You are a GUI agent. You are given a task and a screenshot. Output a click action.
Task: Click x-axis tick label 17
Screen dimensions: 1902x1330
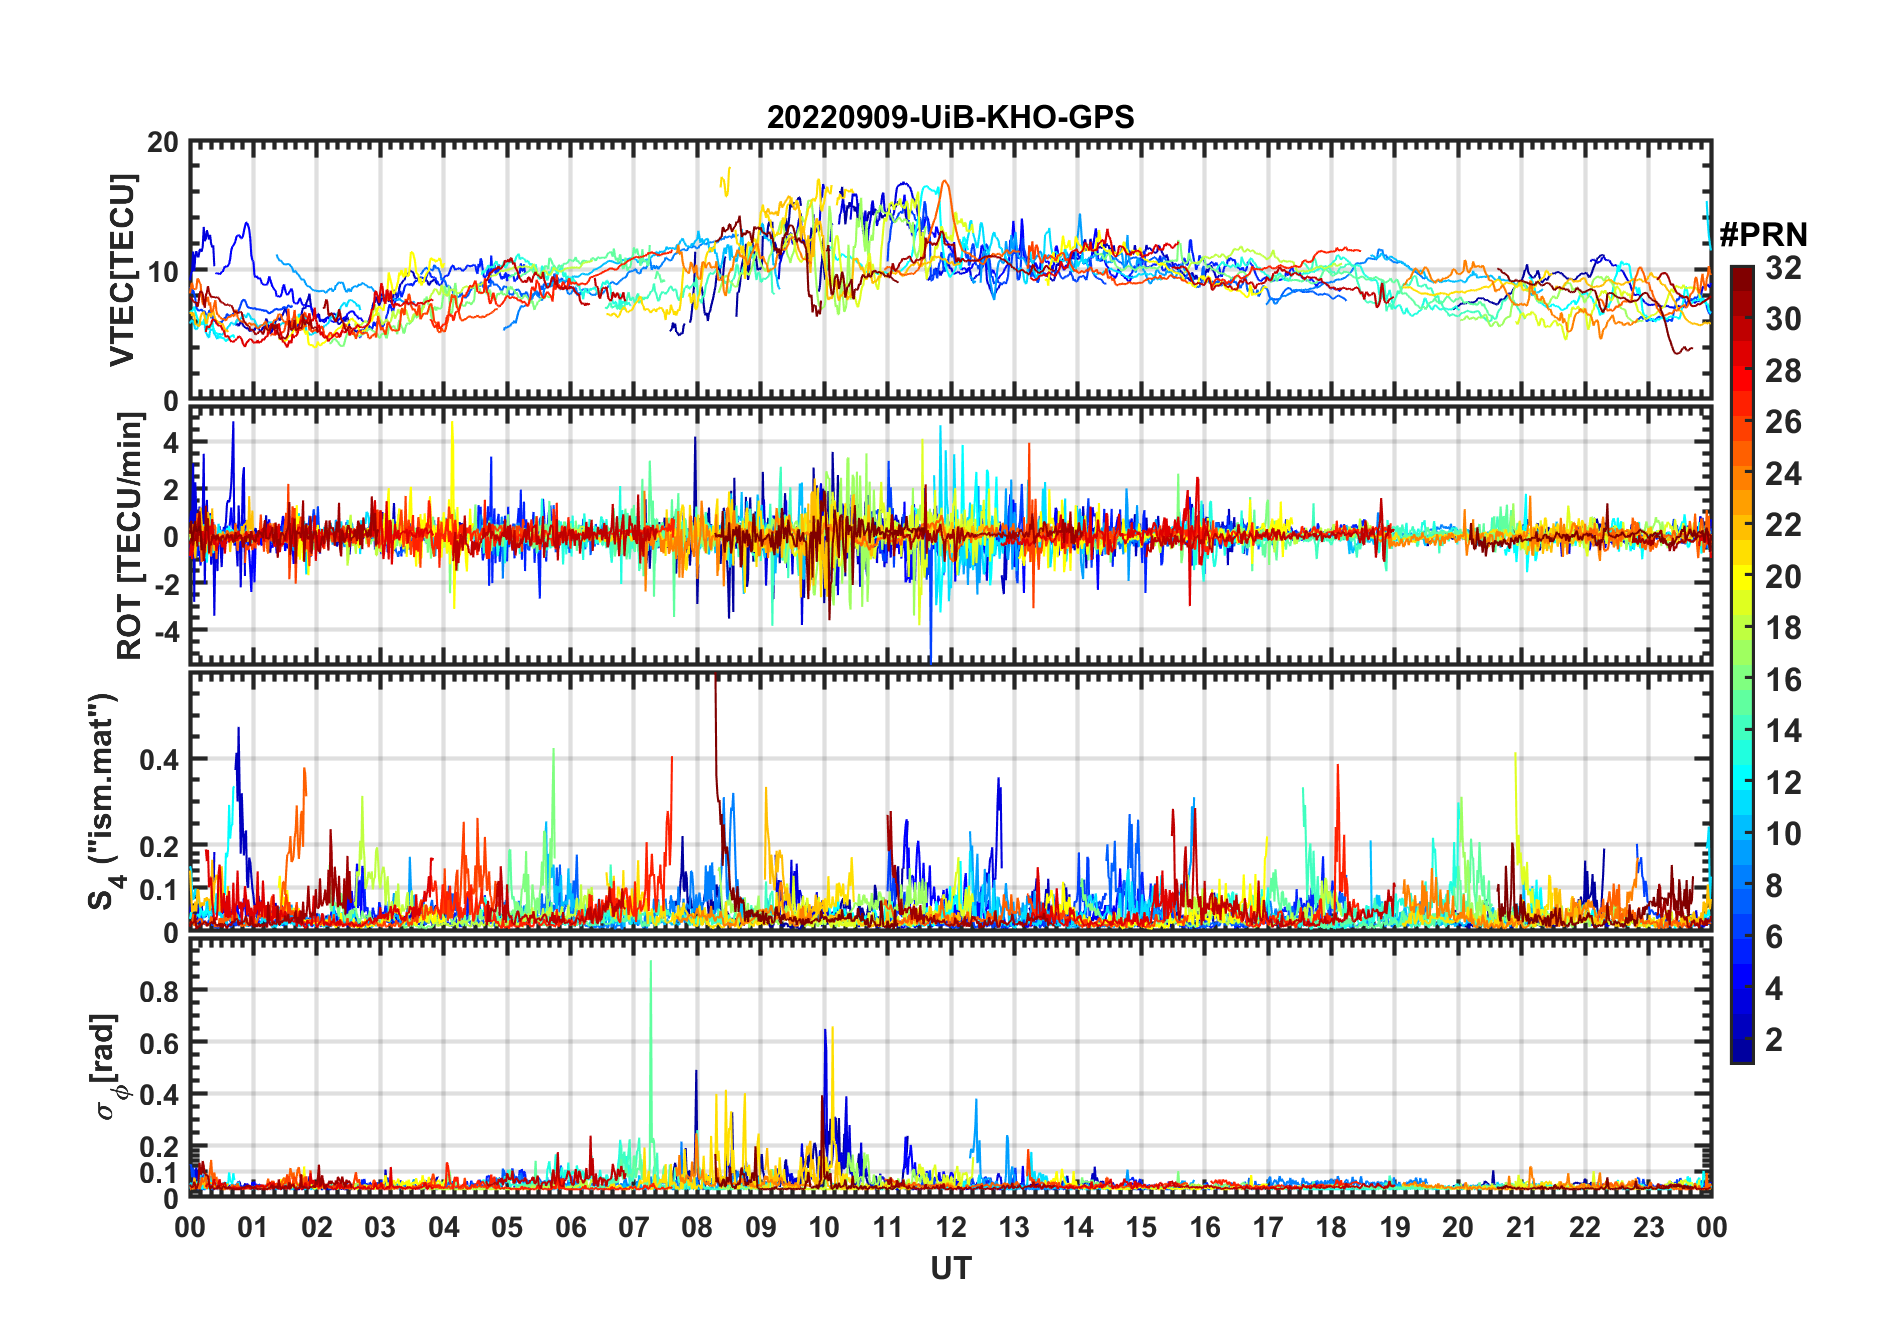pyautogui.click(x=1268, y=1227)
